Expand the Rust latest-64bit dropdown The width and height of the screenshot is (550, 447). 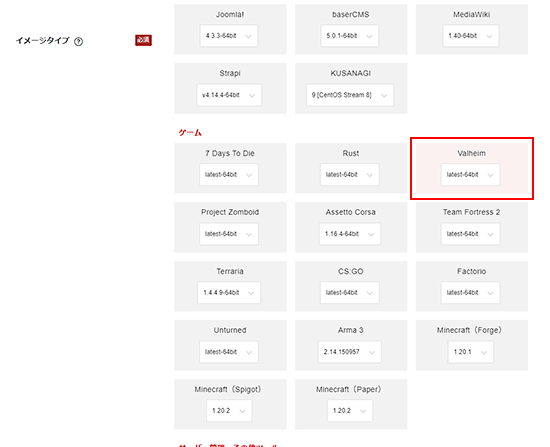(x=350, y=175)
